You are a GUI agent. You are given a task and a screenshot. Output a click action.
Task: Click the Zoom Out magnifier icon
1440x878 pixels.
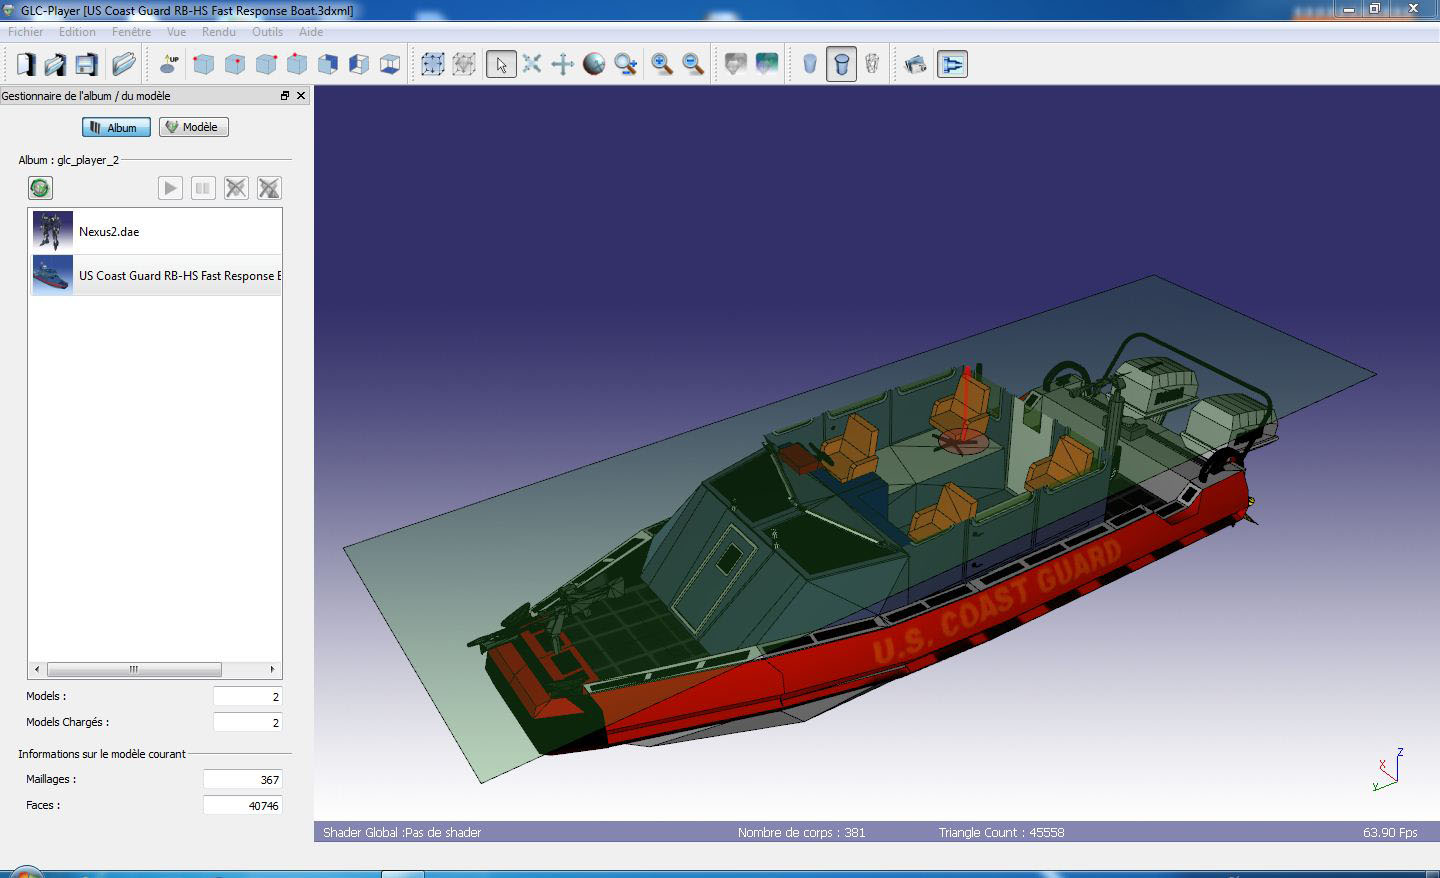point(693,65)
